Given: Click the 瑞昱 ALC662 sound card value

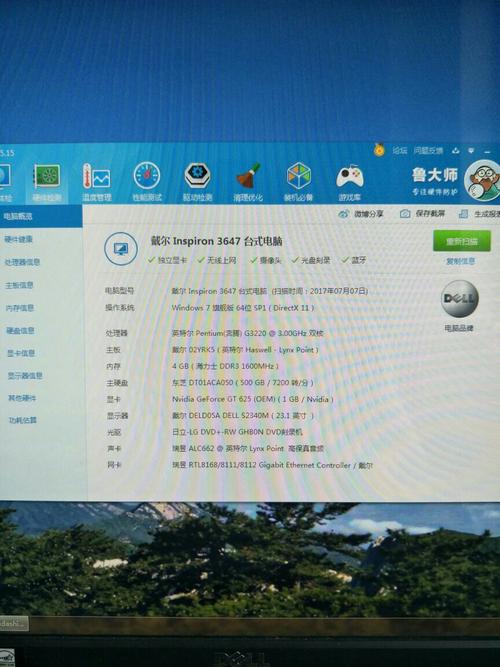Looking at the screenshot, I should click(248, 448).
